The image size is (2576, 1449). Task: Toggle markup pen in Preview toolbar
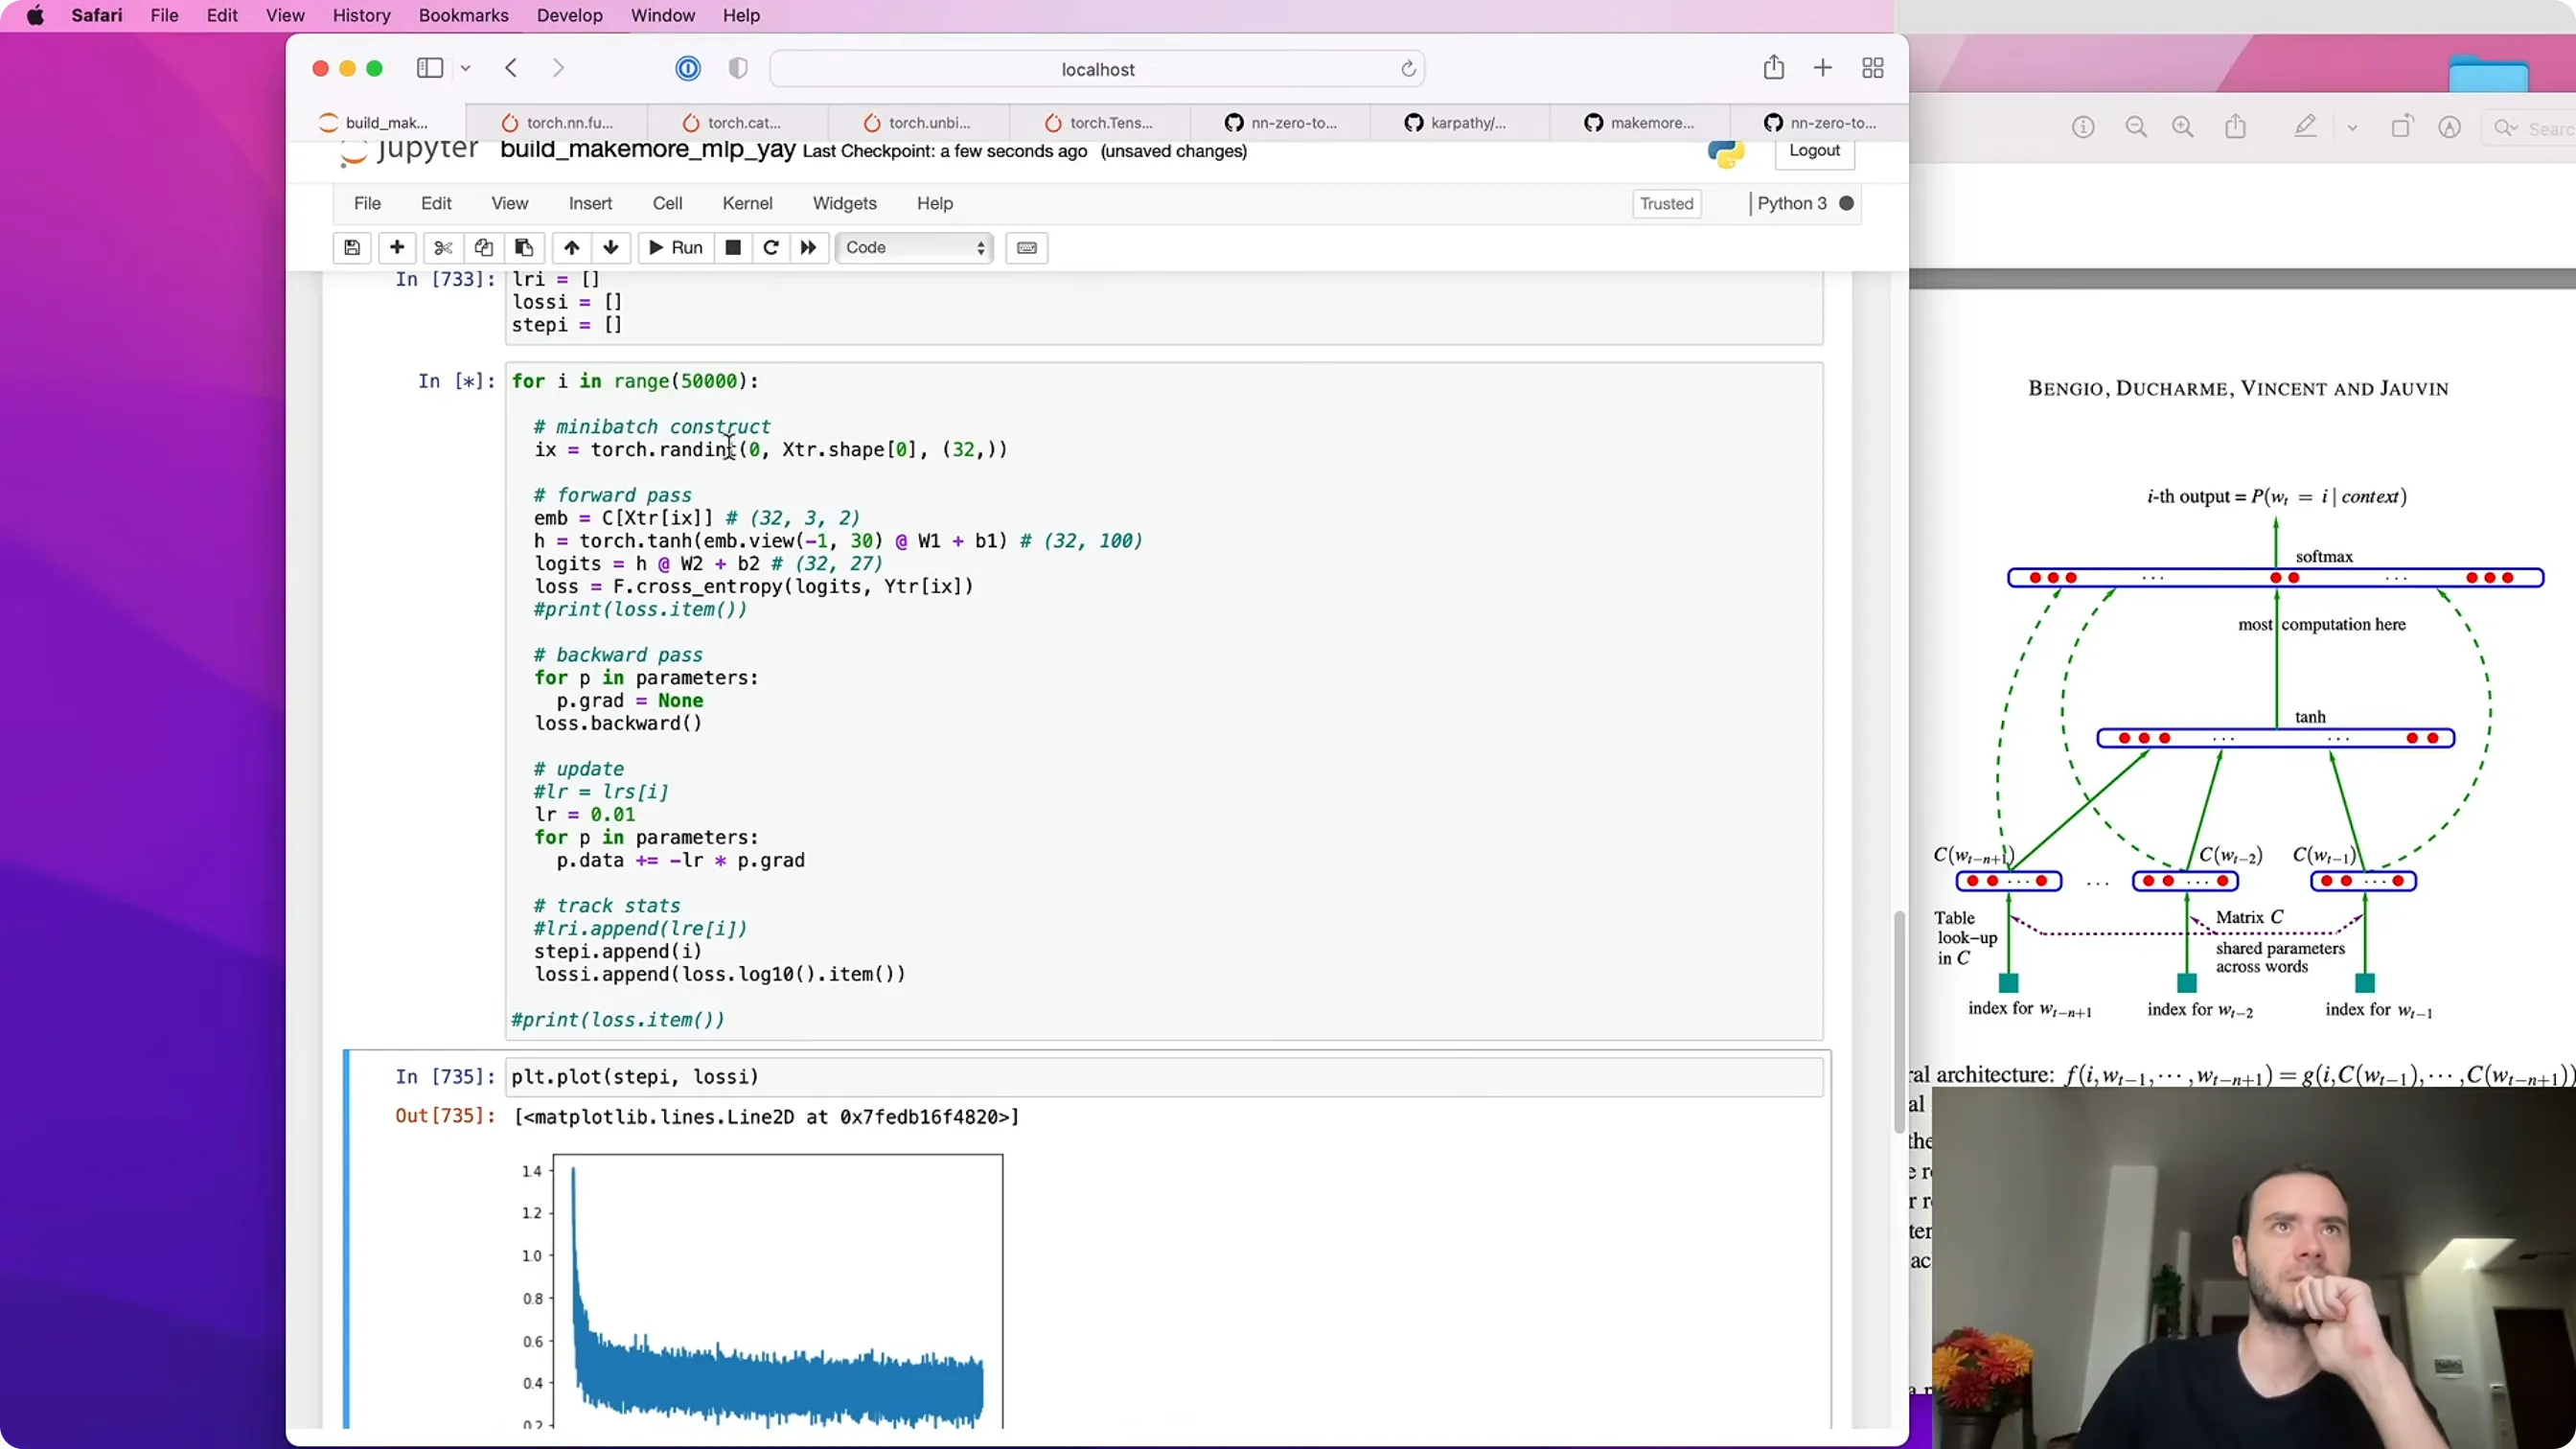point(2305,127)
